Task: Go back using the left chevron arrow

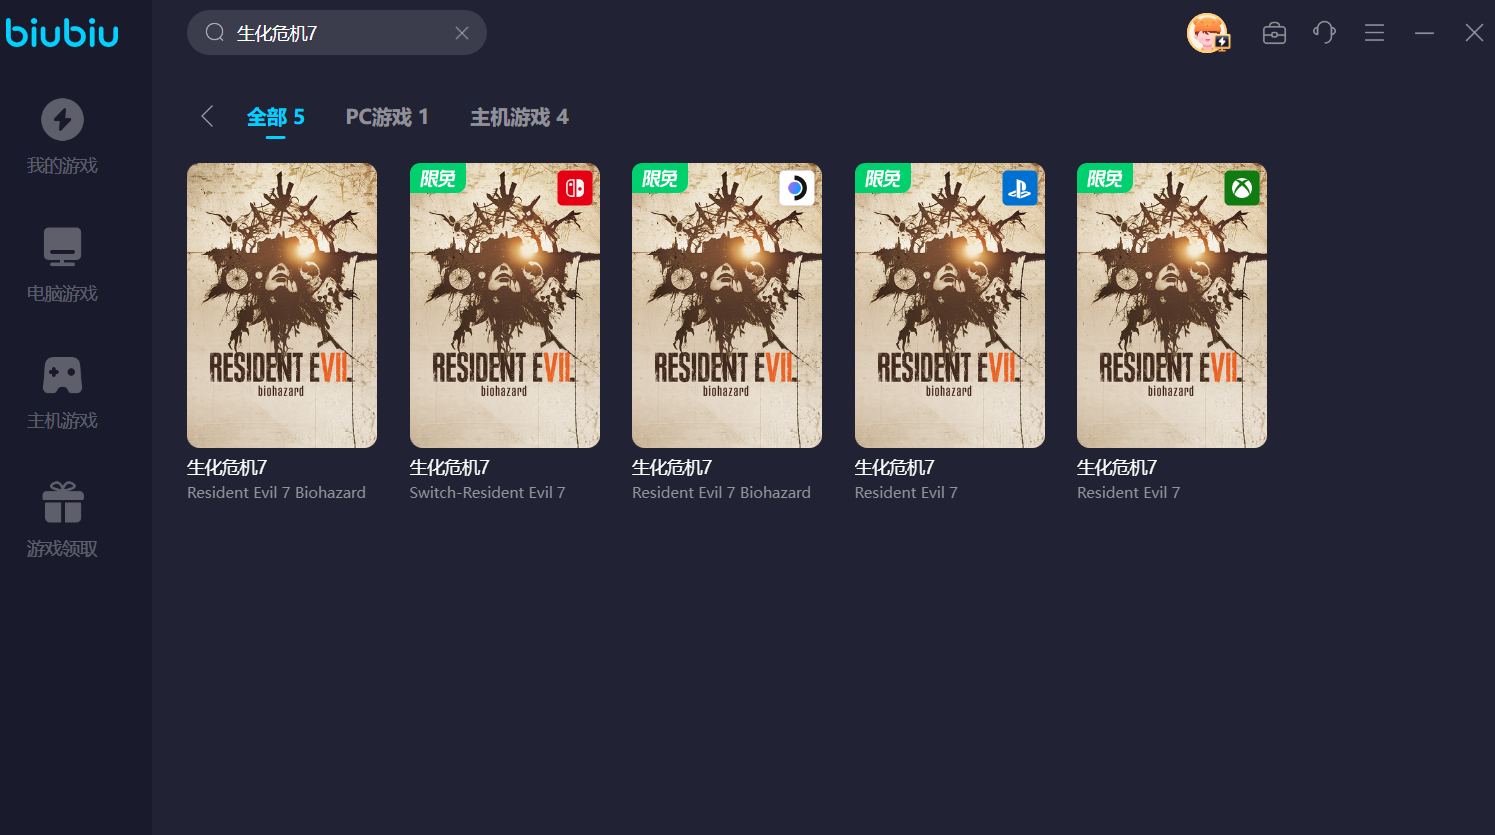Action: (207, 117)
